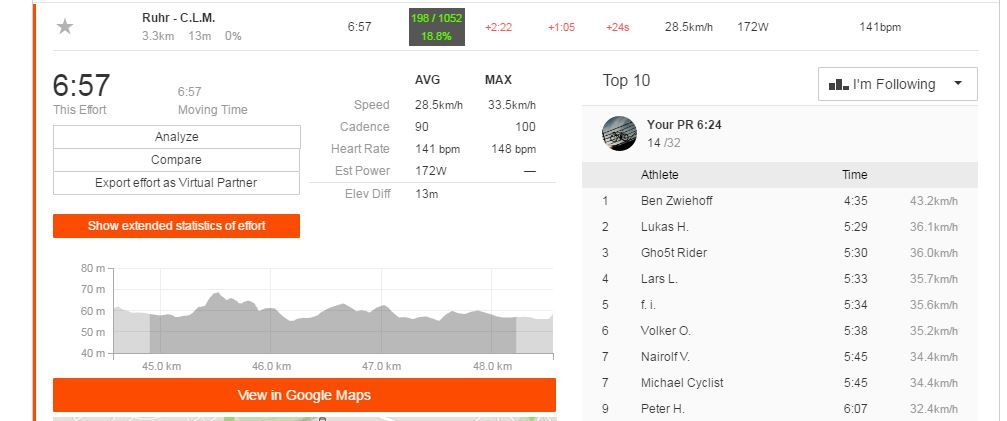The height and width of the screenshot is (421, 1007).
Task: Open Lukas H. leaderboard entry
Action: [664, 227]
